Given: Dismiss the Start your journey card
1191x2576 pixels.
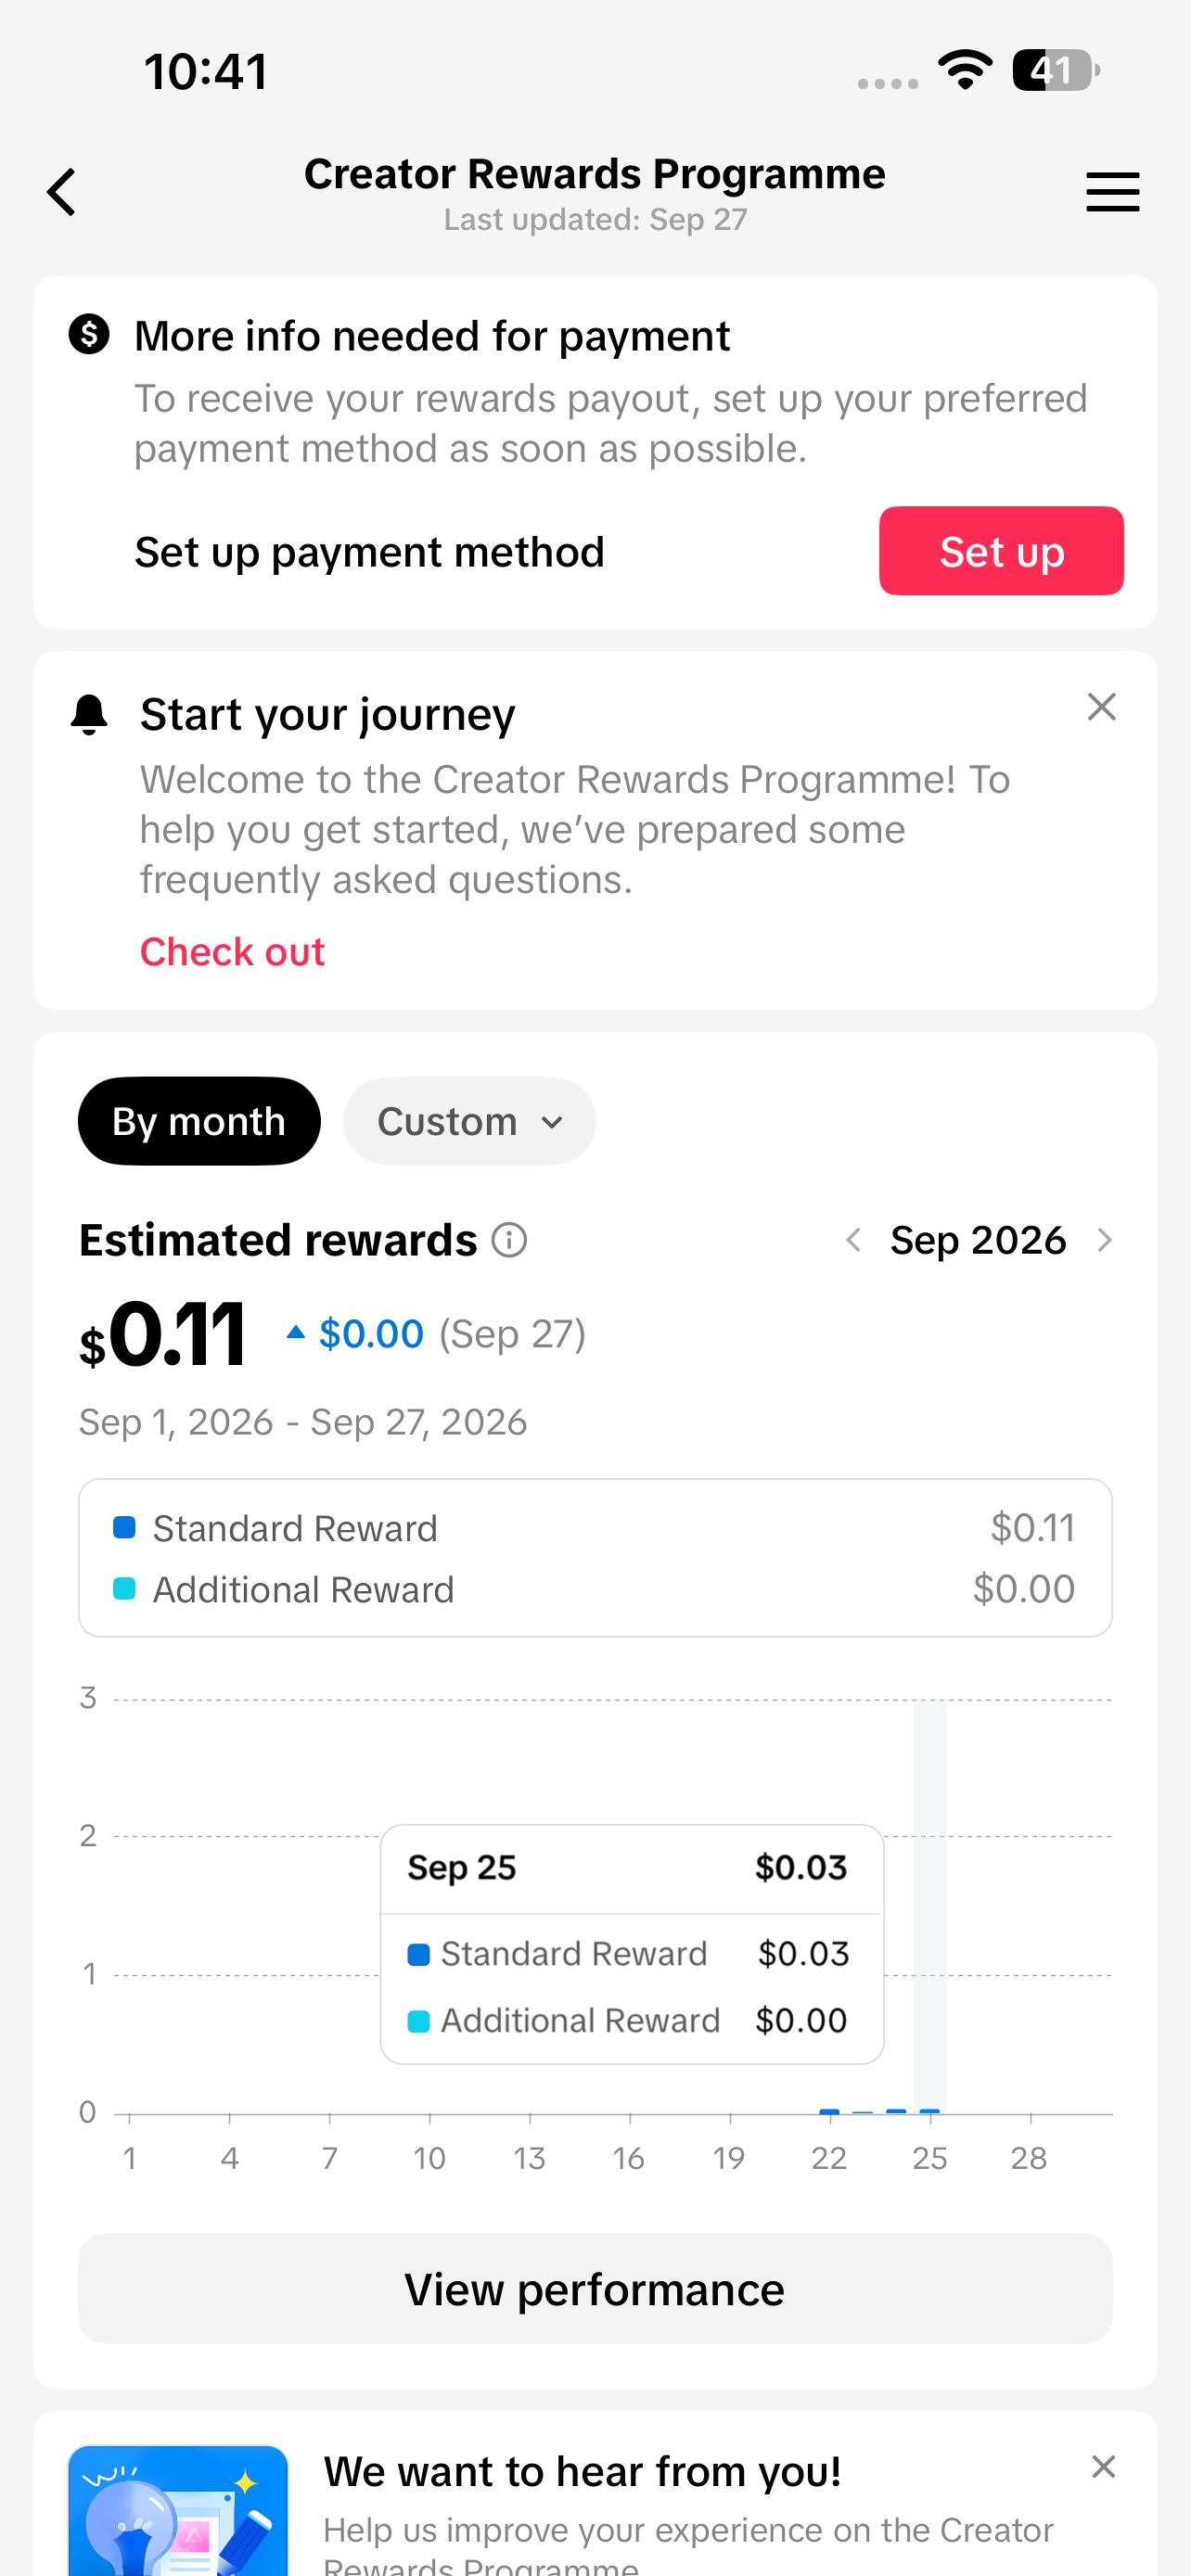Looking at the screenshot, I should (x=1101, y=707).
